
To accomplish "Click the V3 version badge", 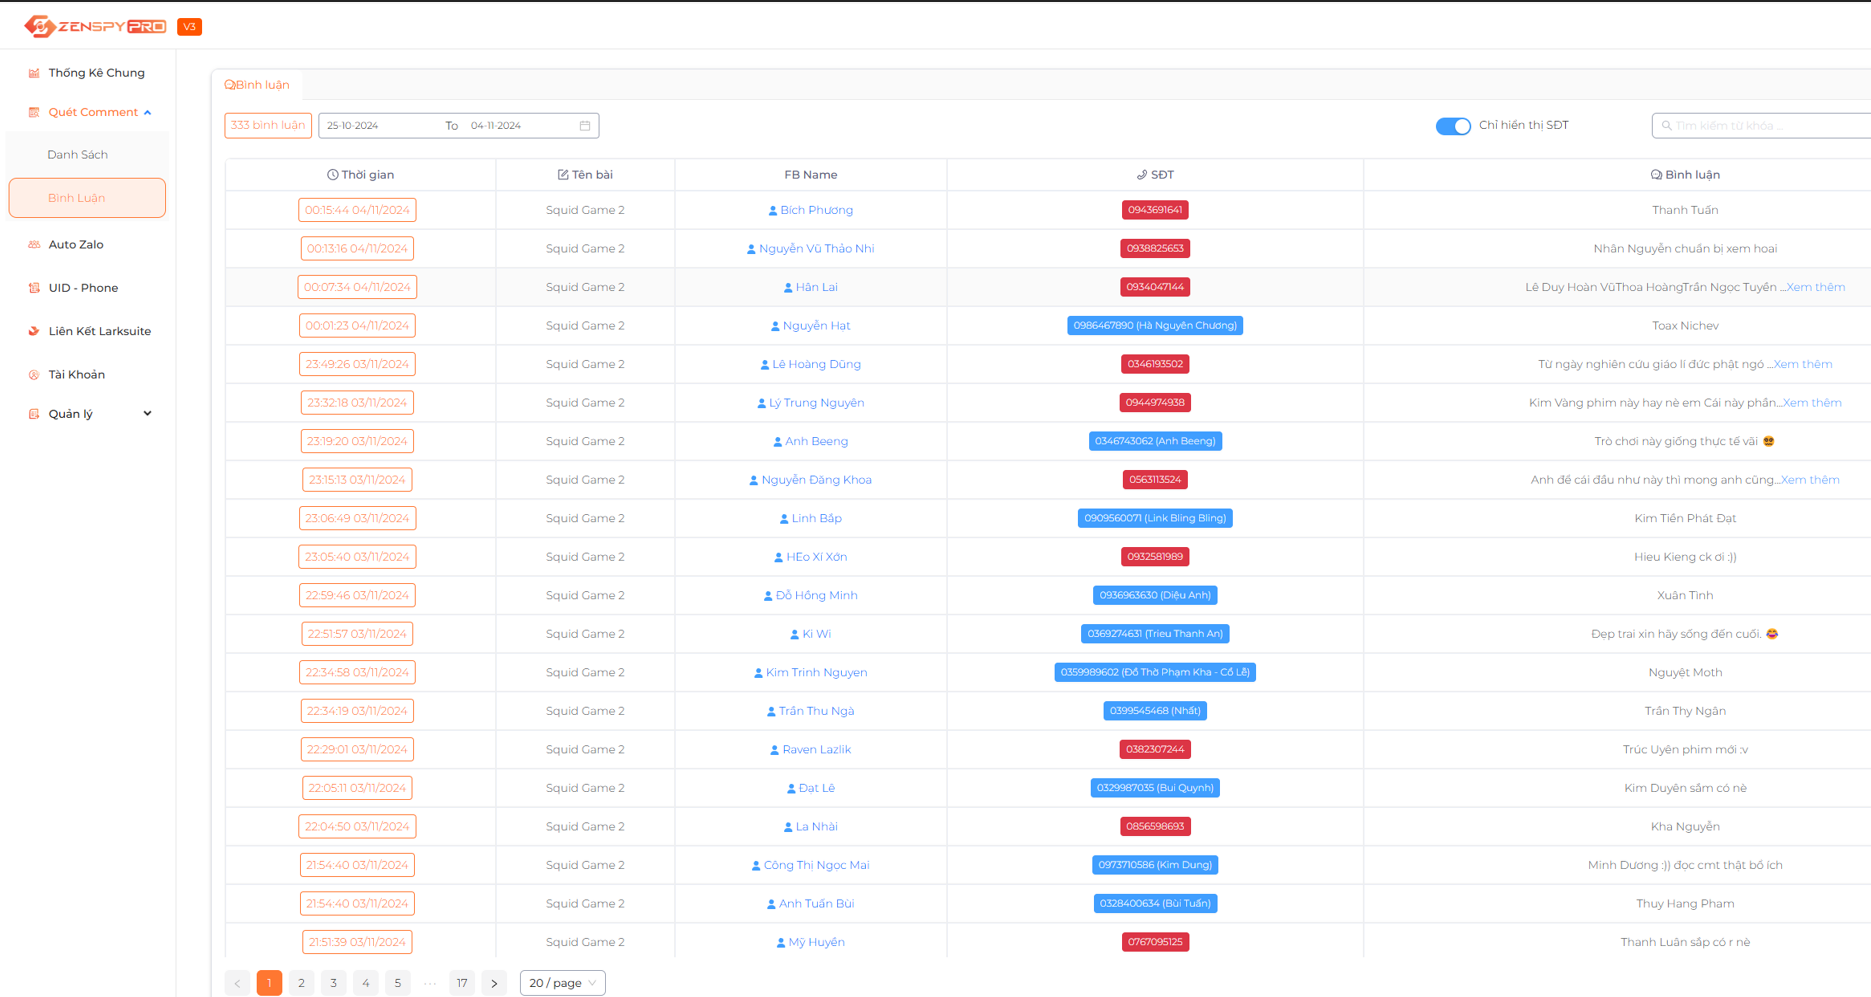I will (x=189, y=27).
